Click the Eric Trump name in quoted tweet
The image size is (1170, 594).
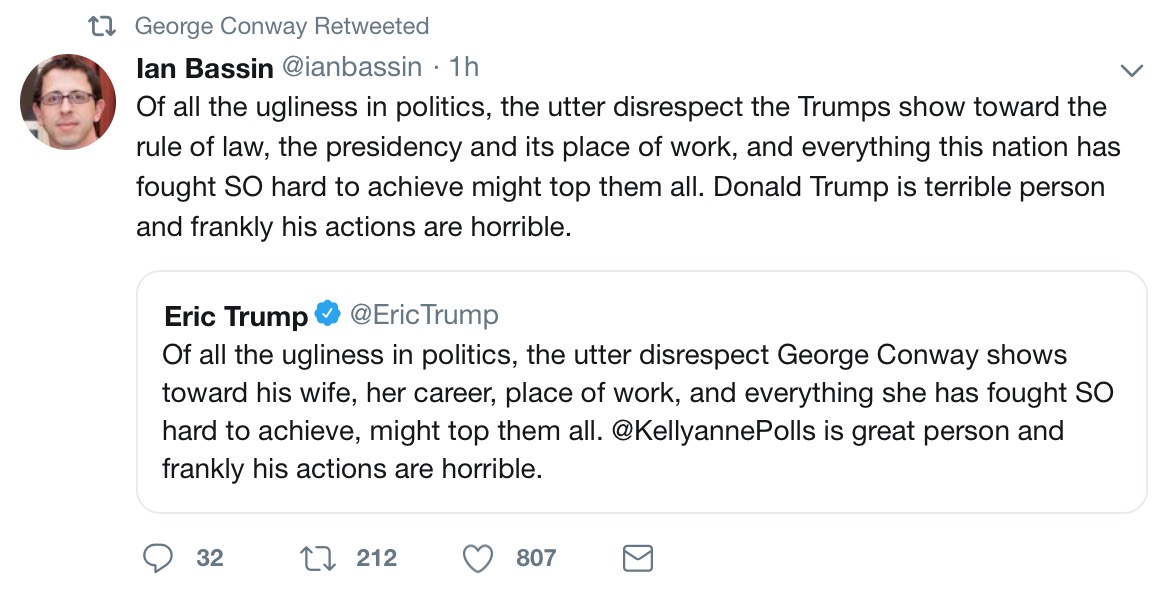click(x=236, y=316)
